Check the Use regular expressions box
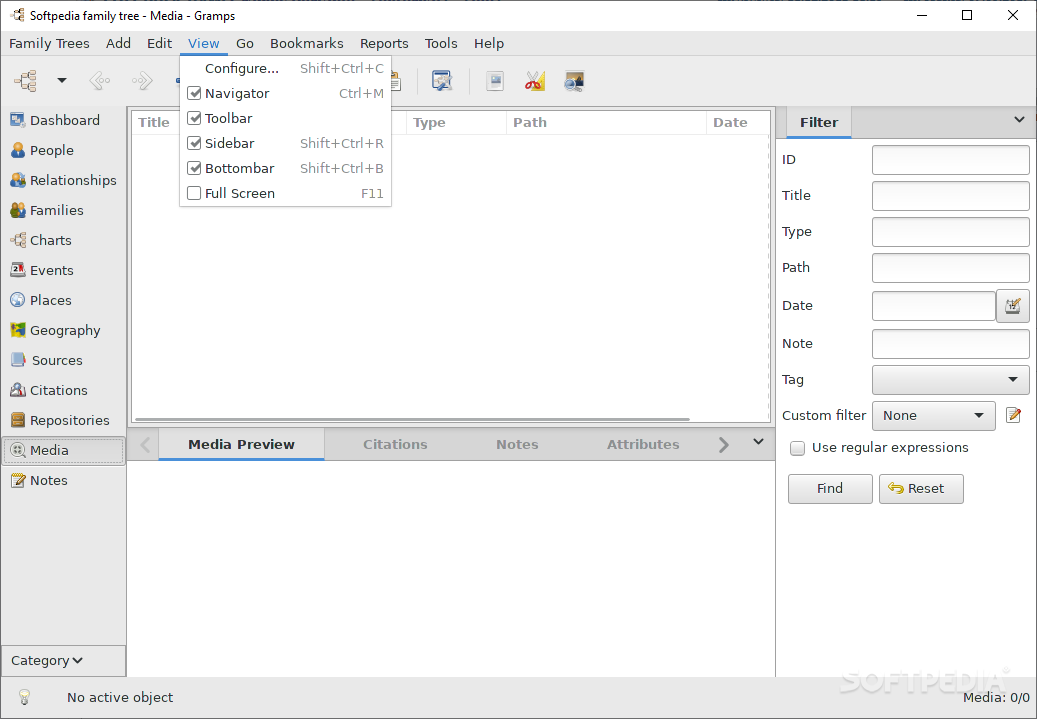This screenshot has height=719, width=1037. pyautogui.click(x=798, y=448)
